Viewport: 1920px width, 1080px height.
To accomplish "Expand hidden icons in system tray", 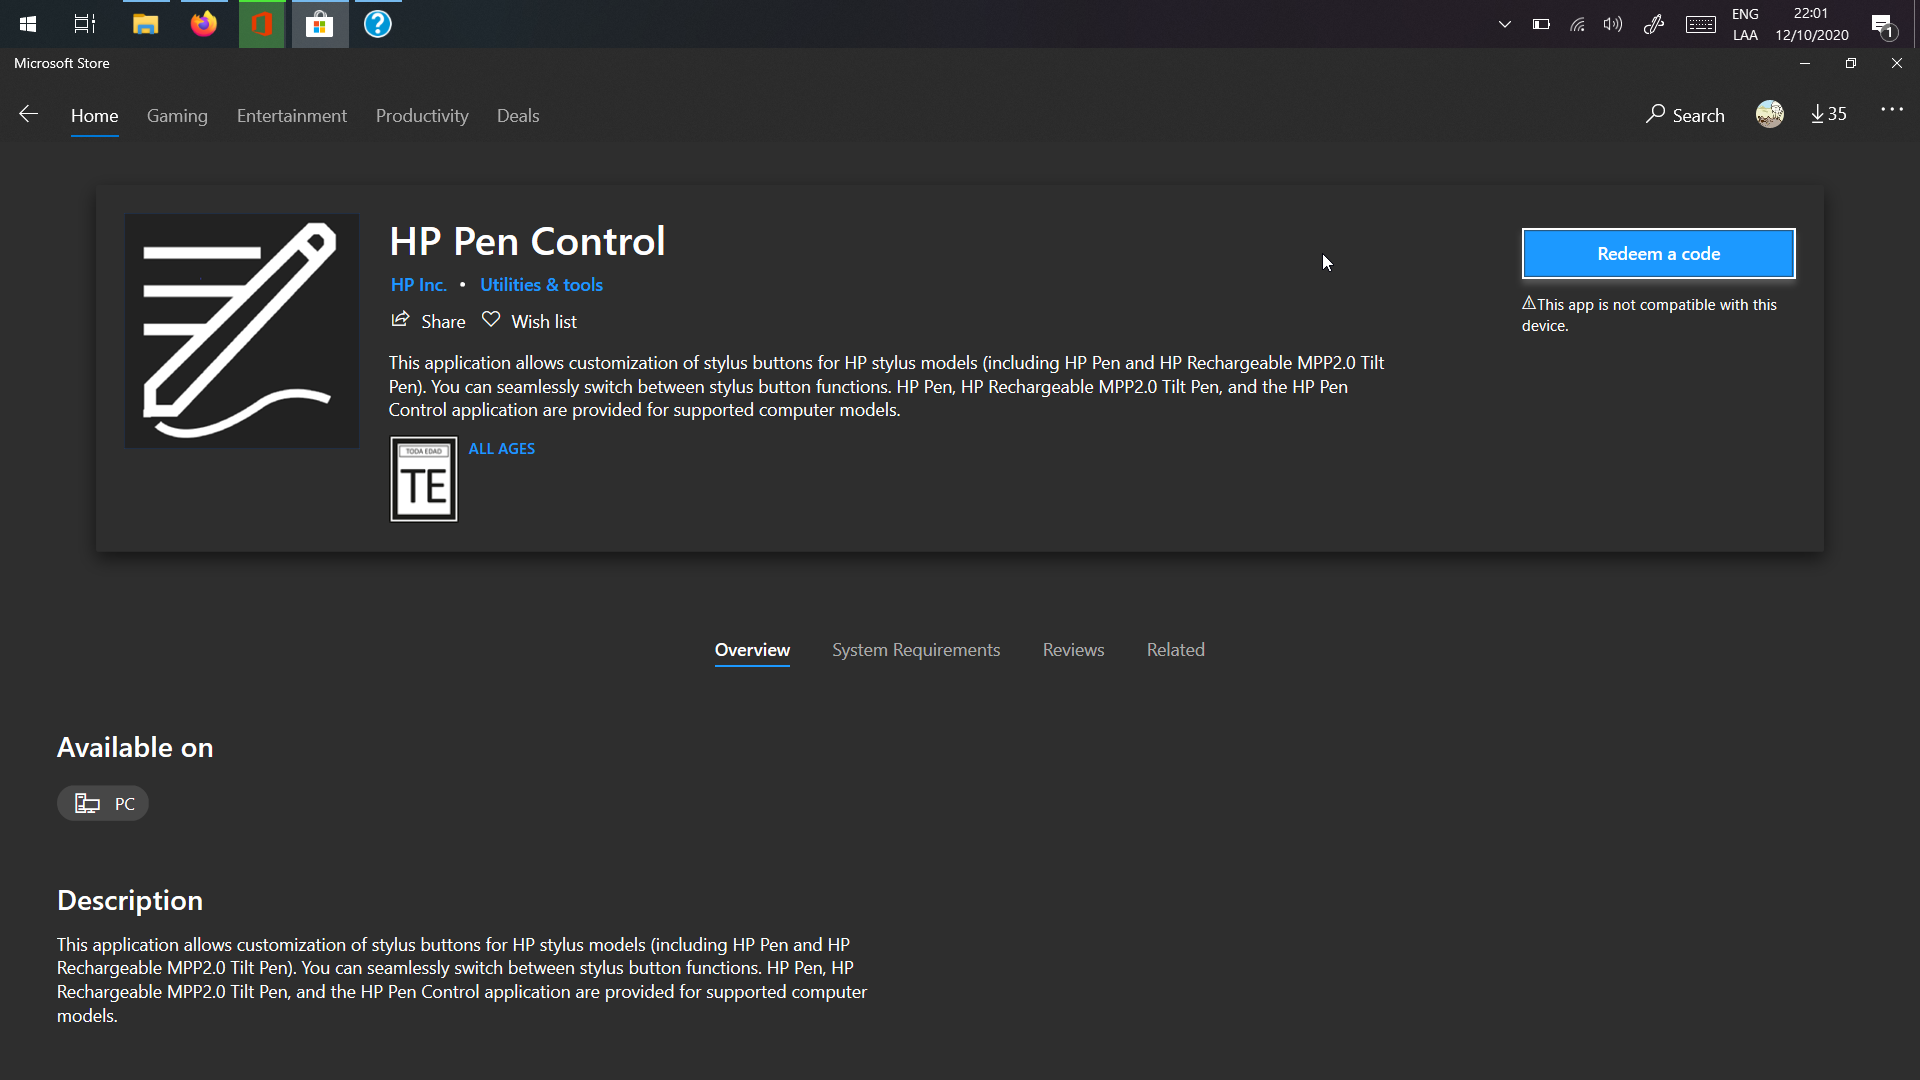I will [x=1504, y=24].
